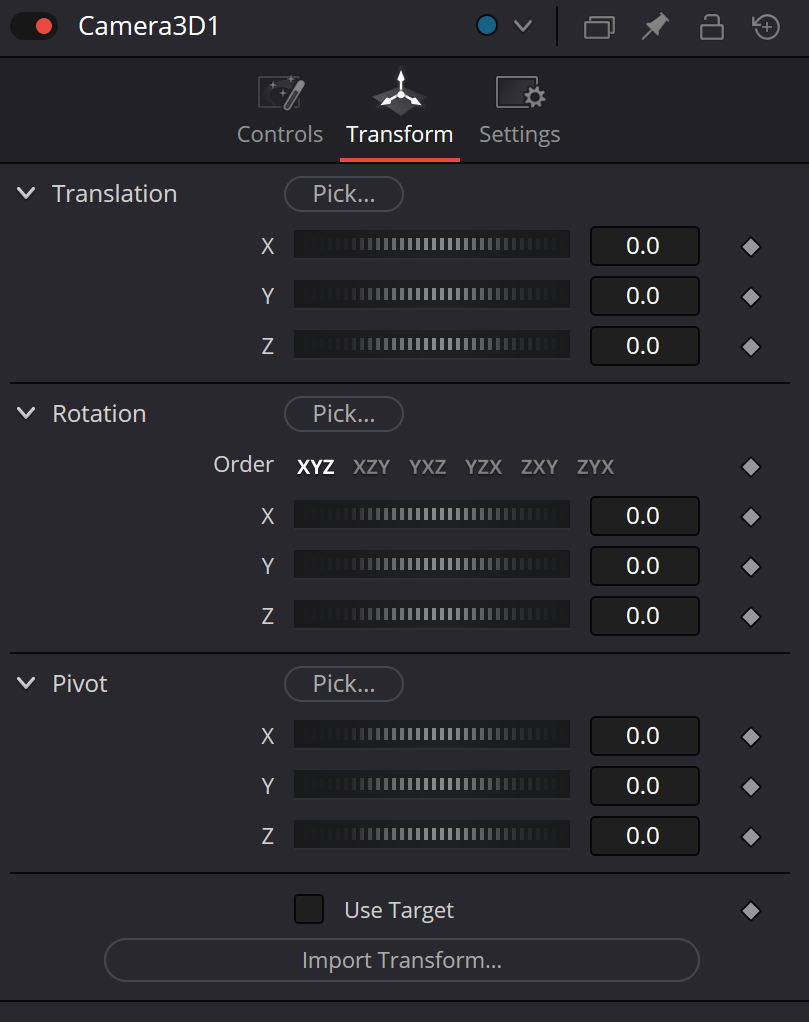Click the Translation Y slider
The height and width of the screenshot is (1022, 809).
(432, 295)
